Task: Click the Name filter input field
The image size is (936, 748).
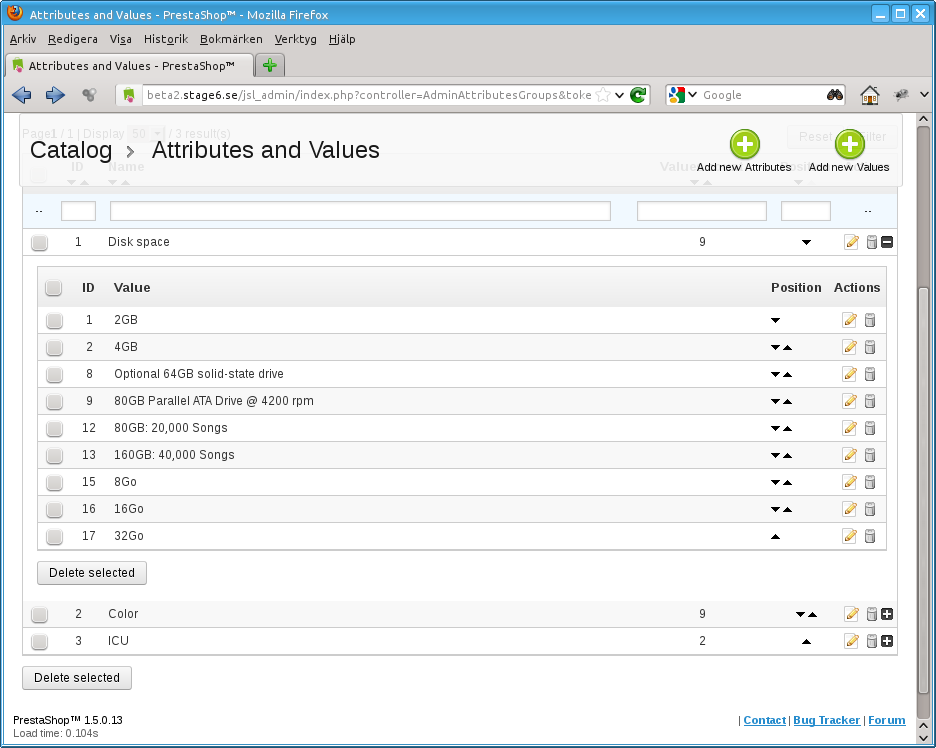Action: pos(360,211)
